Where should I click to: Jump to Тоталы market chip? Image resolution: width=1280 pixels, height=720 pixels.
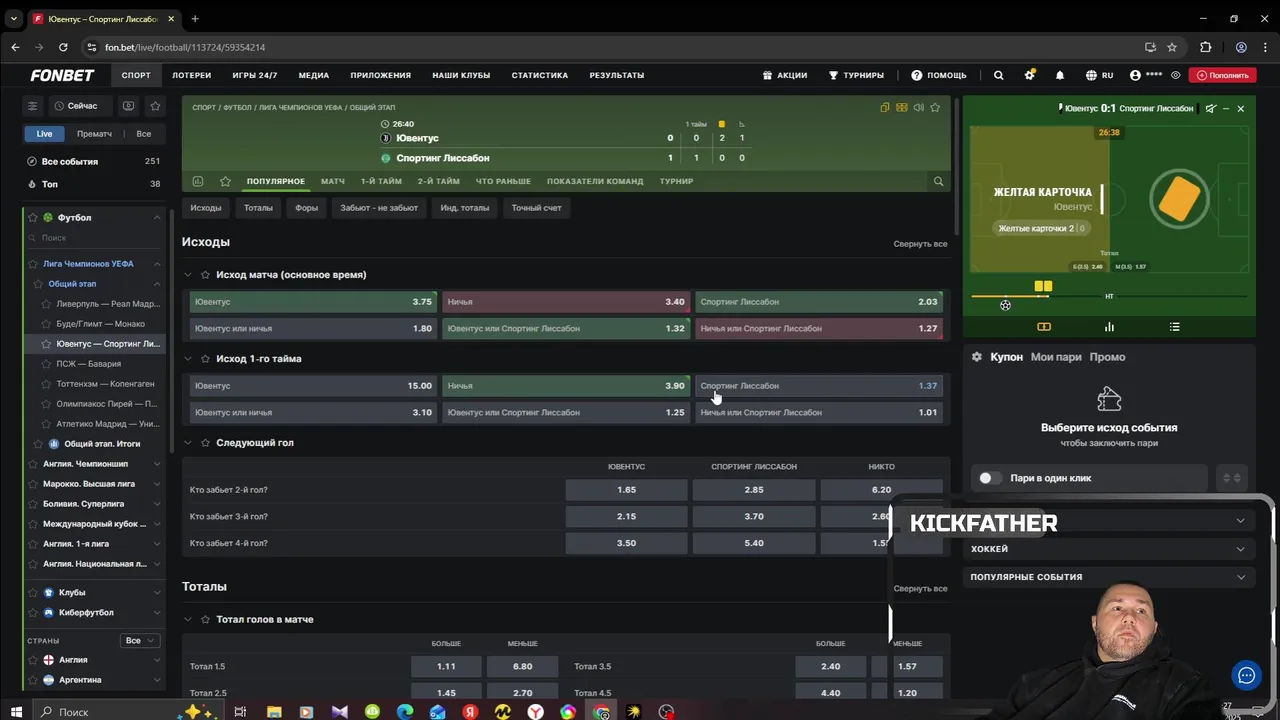258,208
